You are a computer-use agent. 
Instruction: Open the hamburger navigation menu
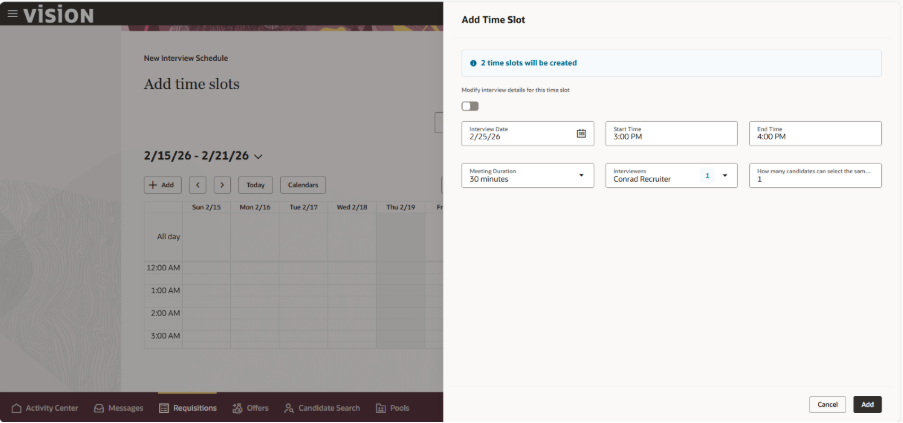coord(12,13)
